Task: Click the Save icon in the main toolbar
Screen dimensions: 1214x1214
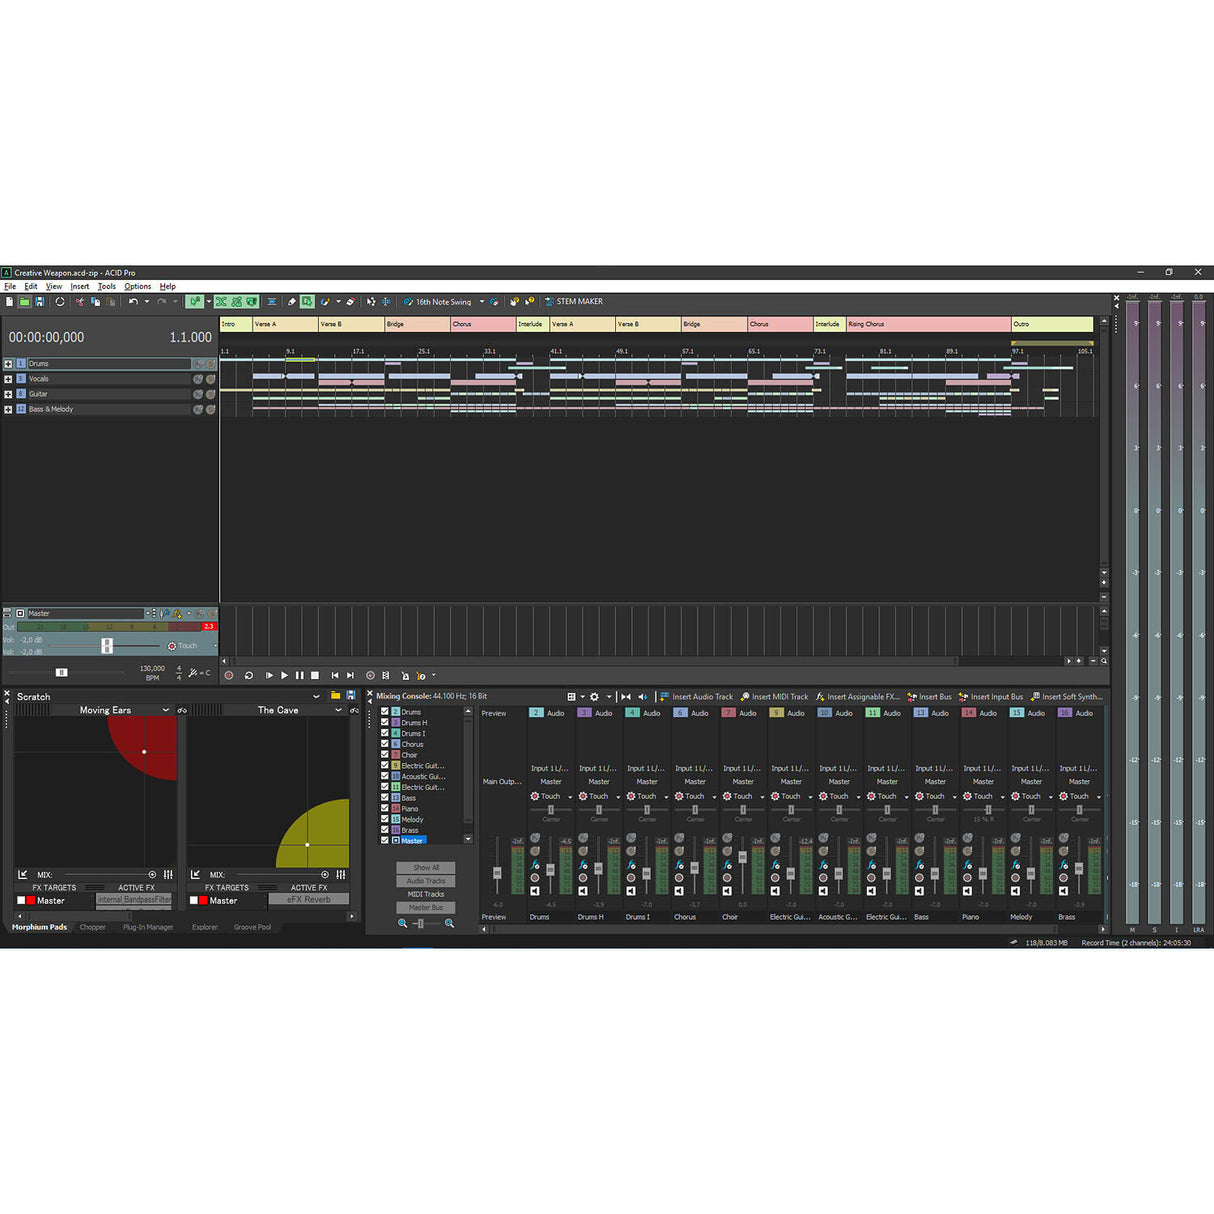Action: (40, 301)
